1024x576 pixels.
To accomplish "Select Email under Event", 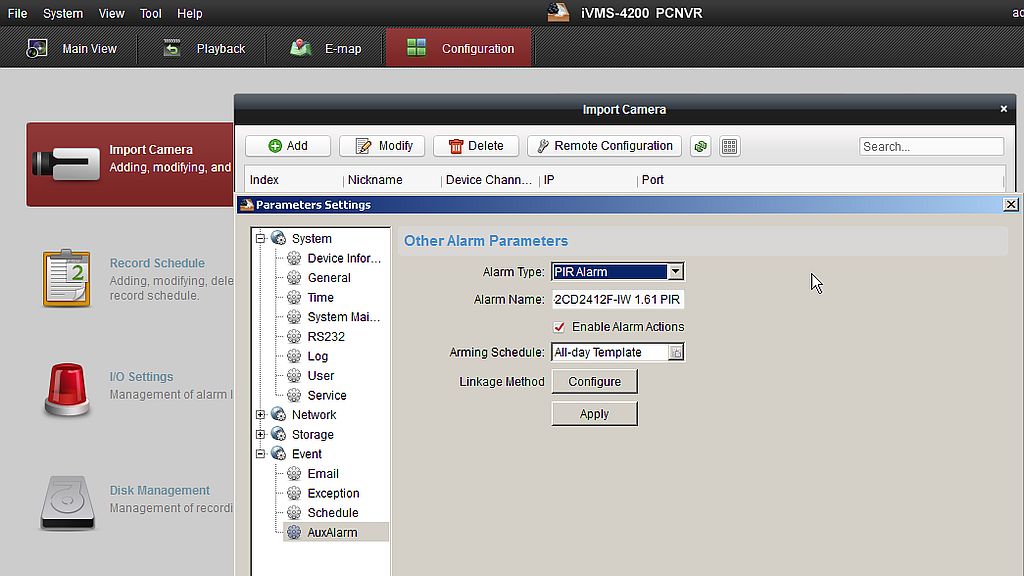I will tap(323, 473).
